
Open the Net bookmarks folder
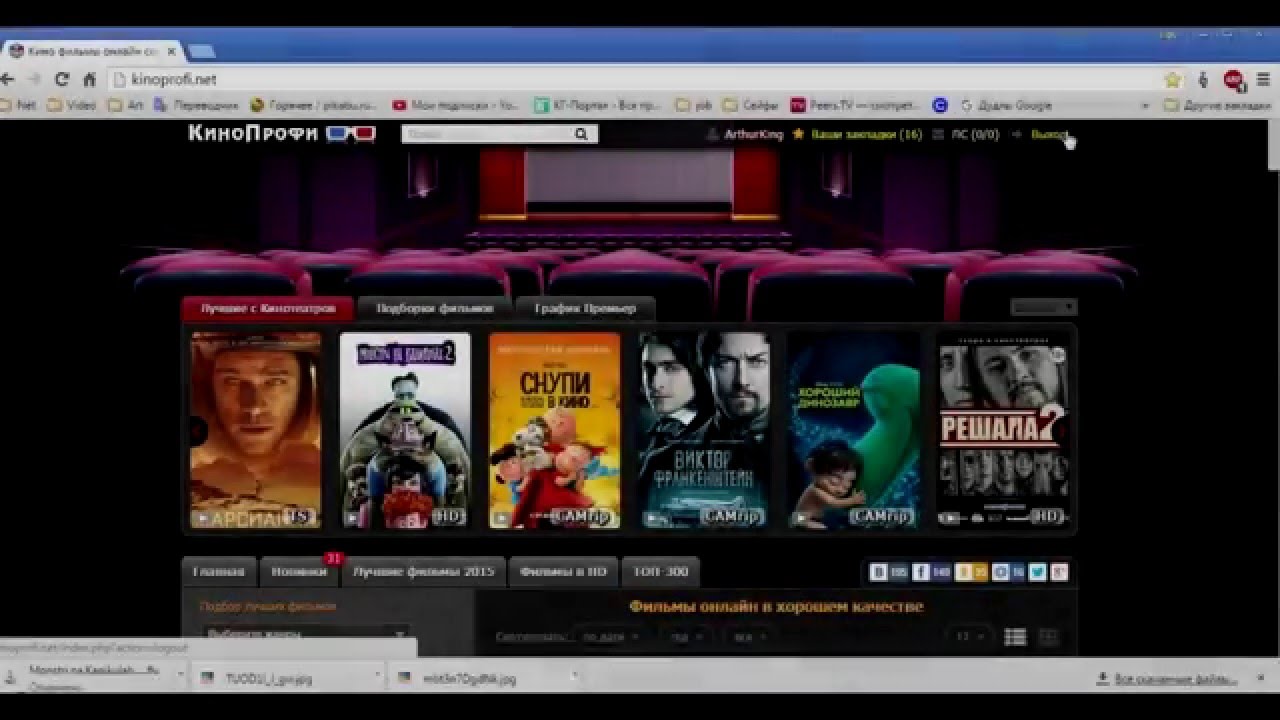pos(19,105)
